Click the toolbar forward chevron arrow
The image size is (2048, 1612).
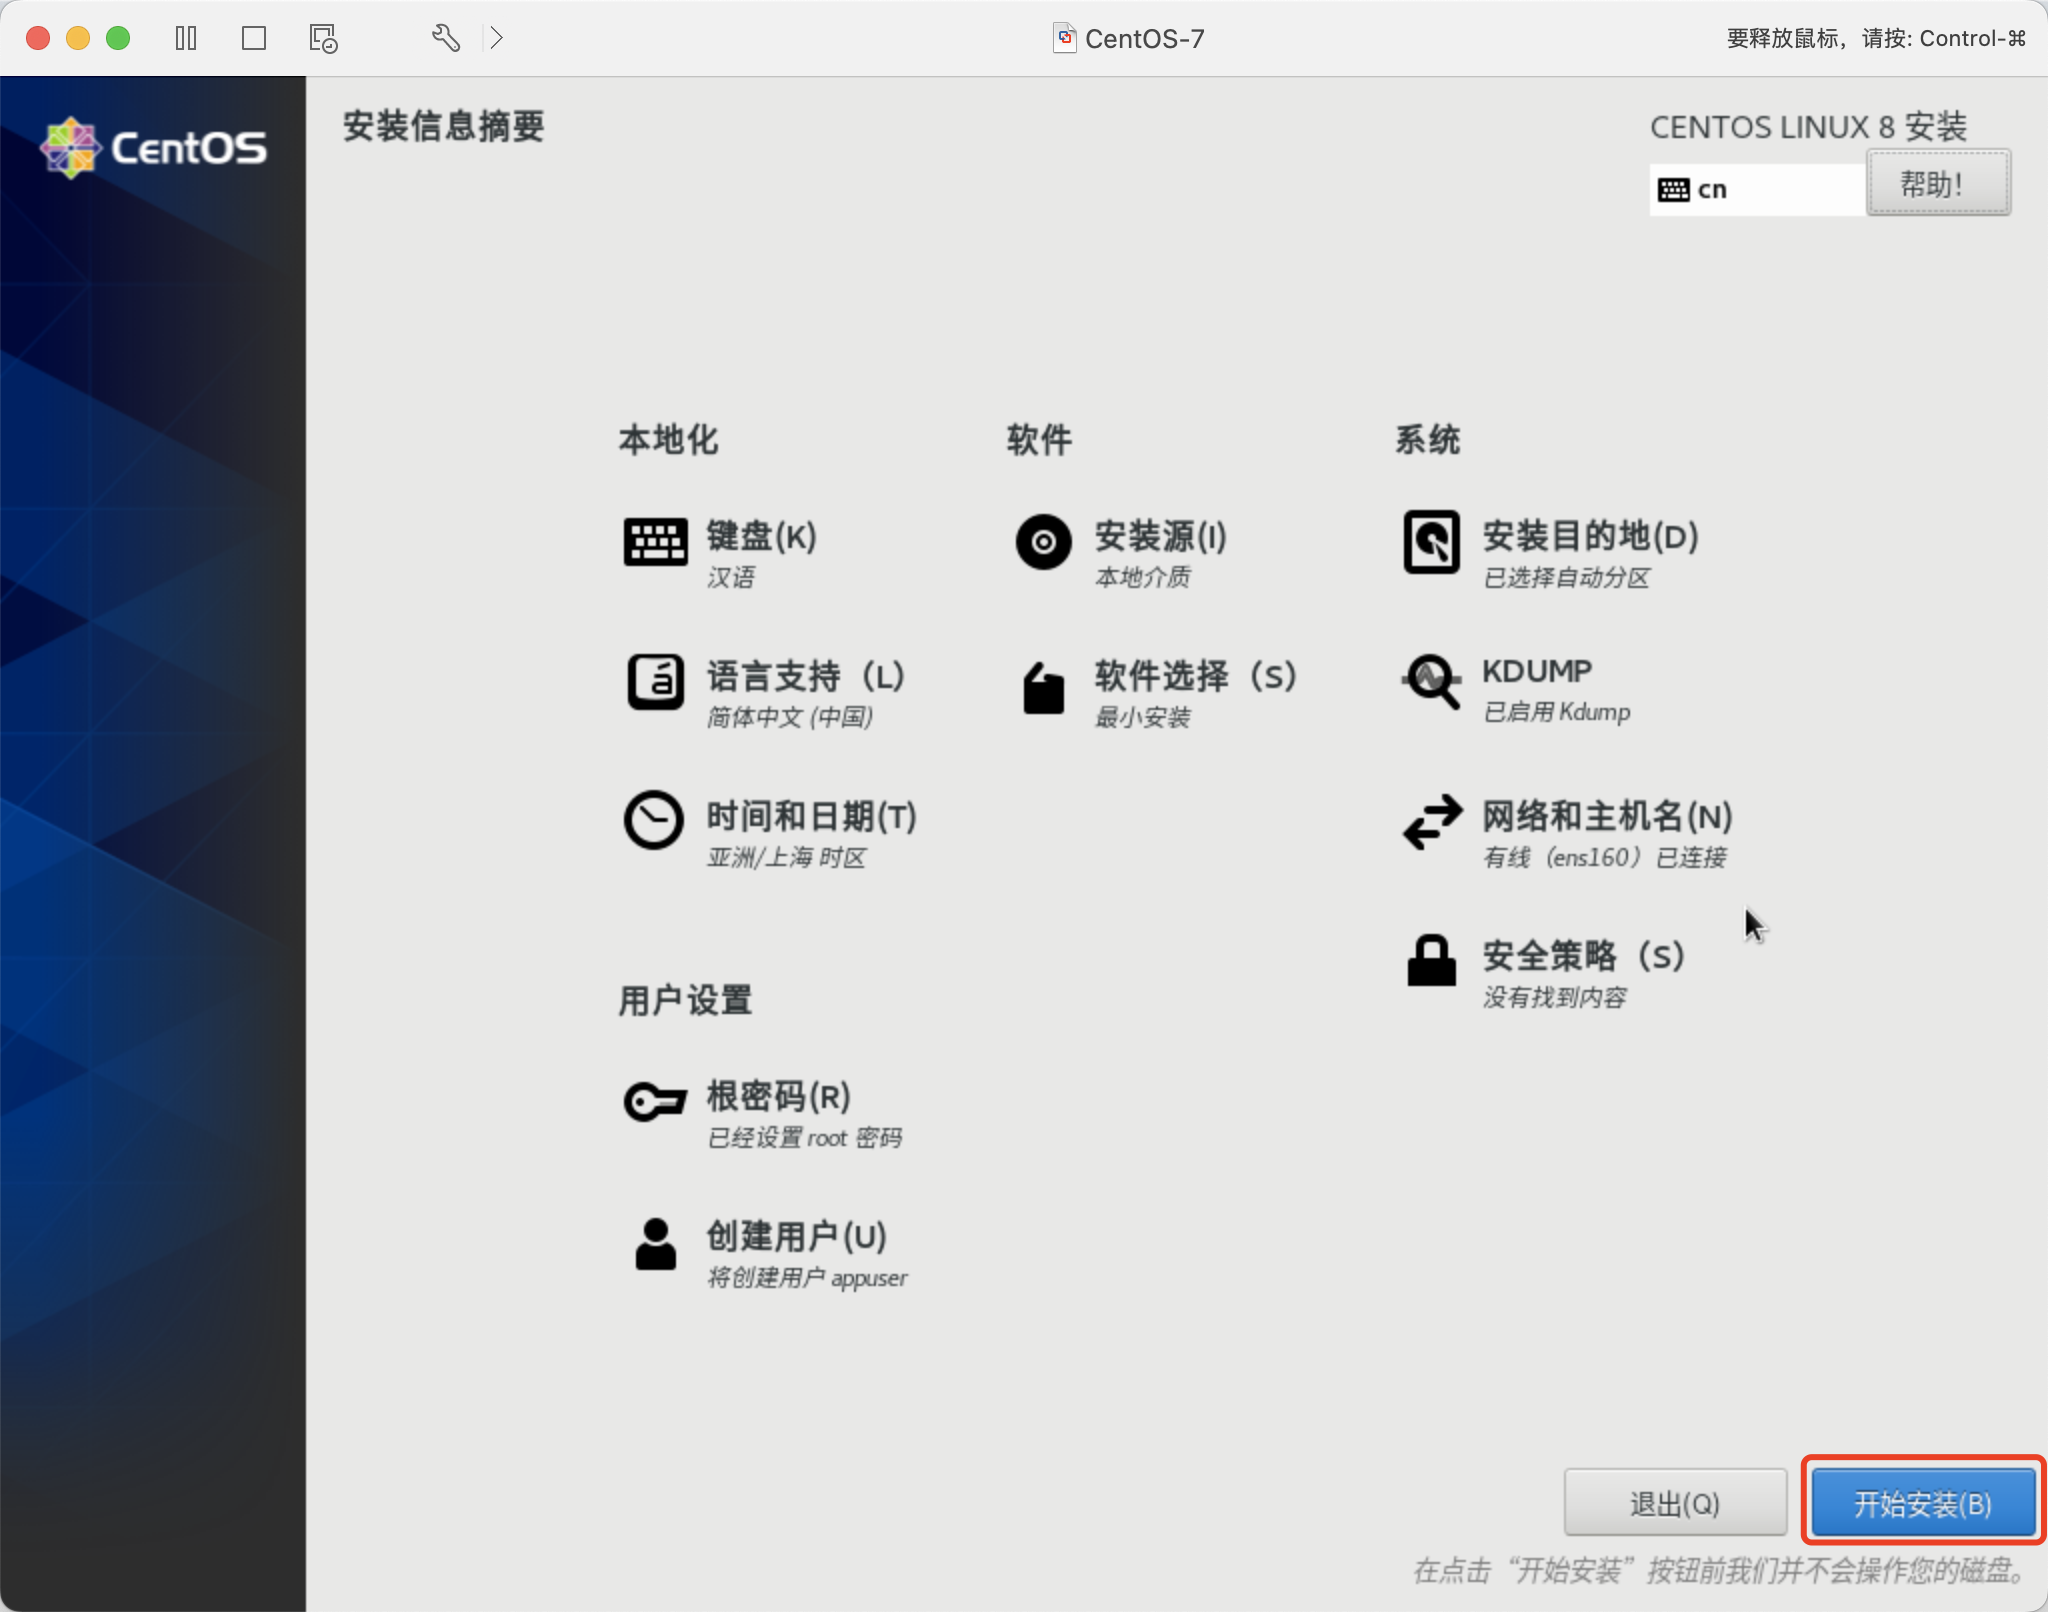pos(496,38)
